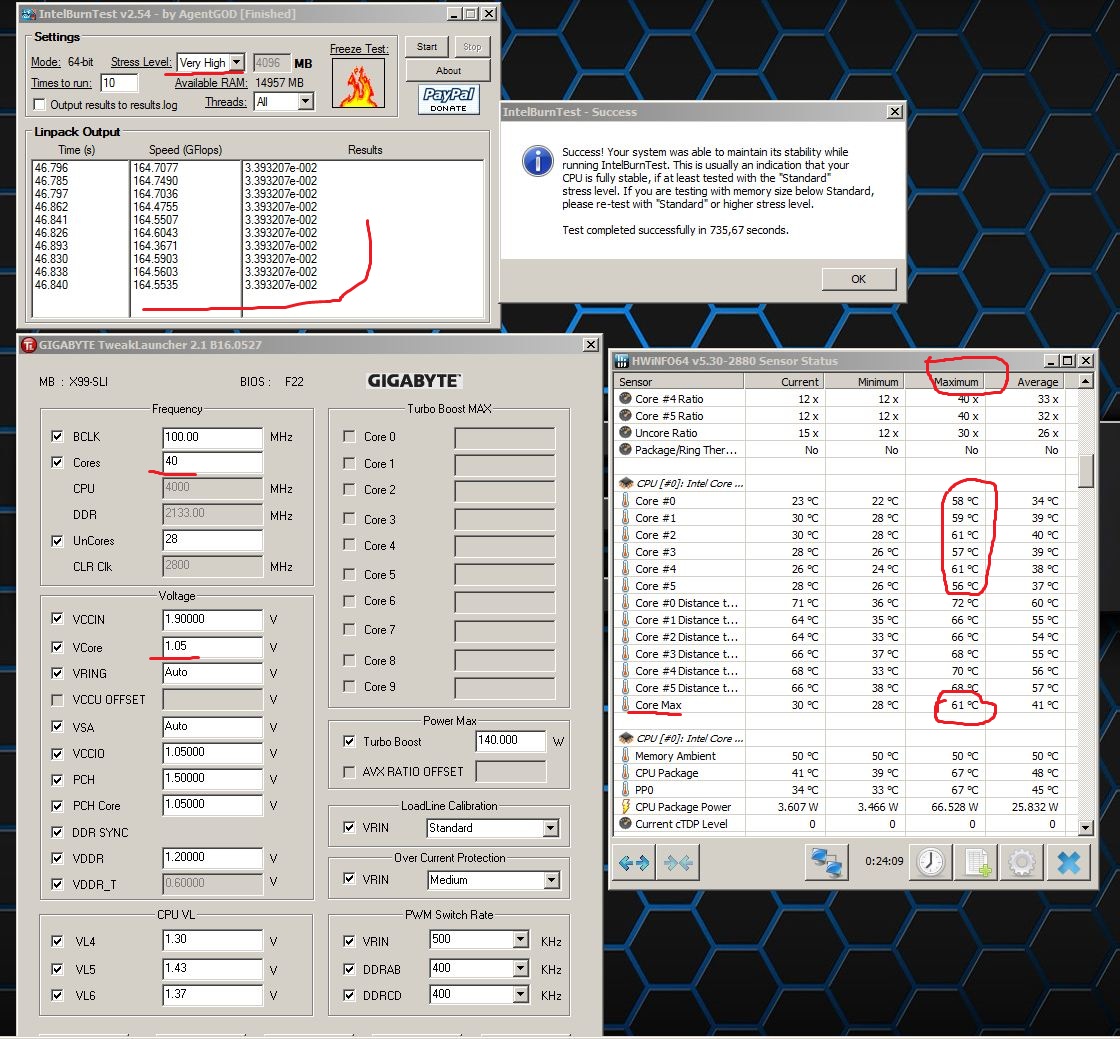Enable the AVX RATIO OFFSET checkbox

pos(349,772)
